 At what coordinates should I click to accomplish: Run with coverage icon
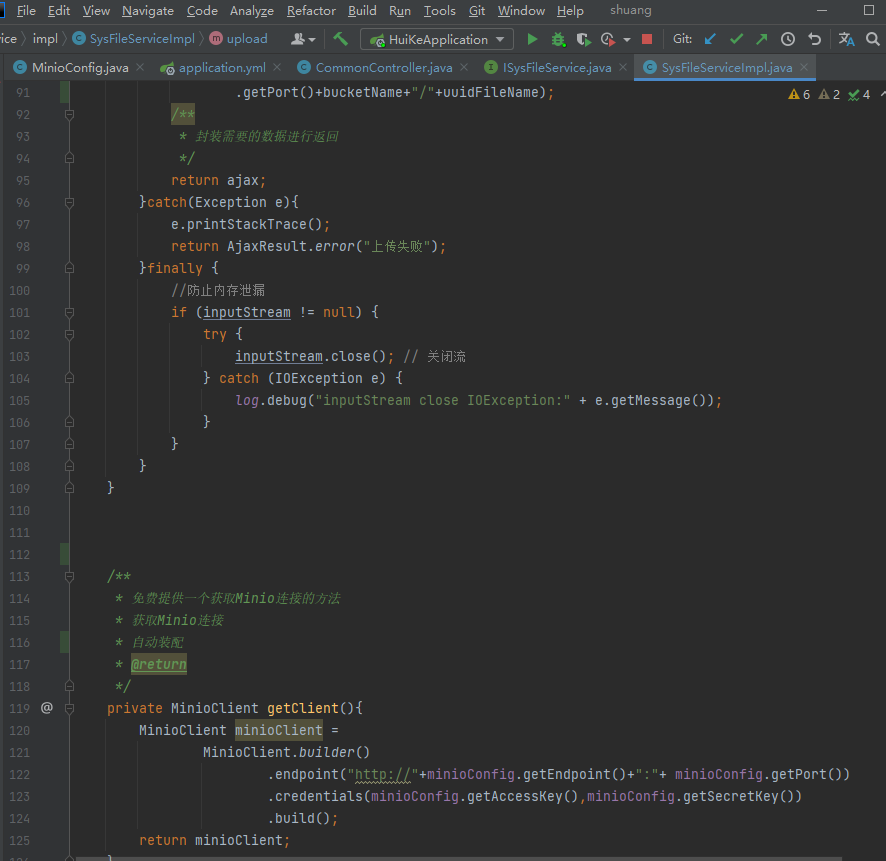(x=583, y=39)
